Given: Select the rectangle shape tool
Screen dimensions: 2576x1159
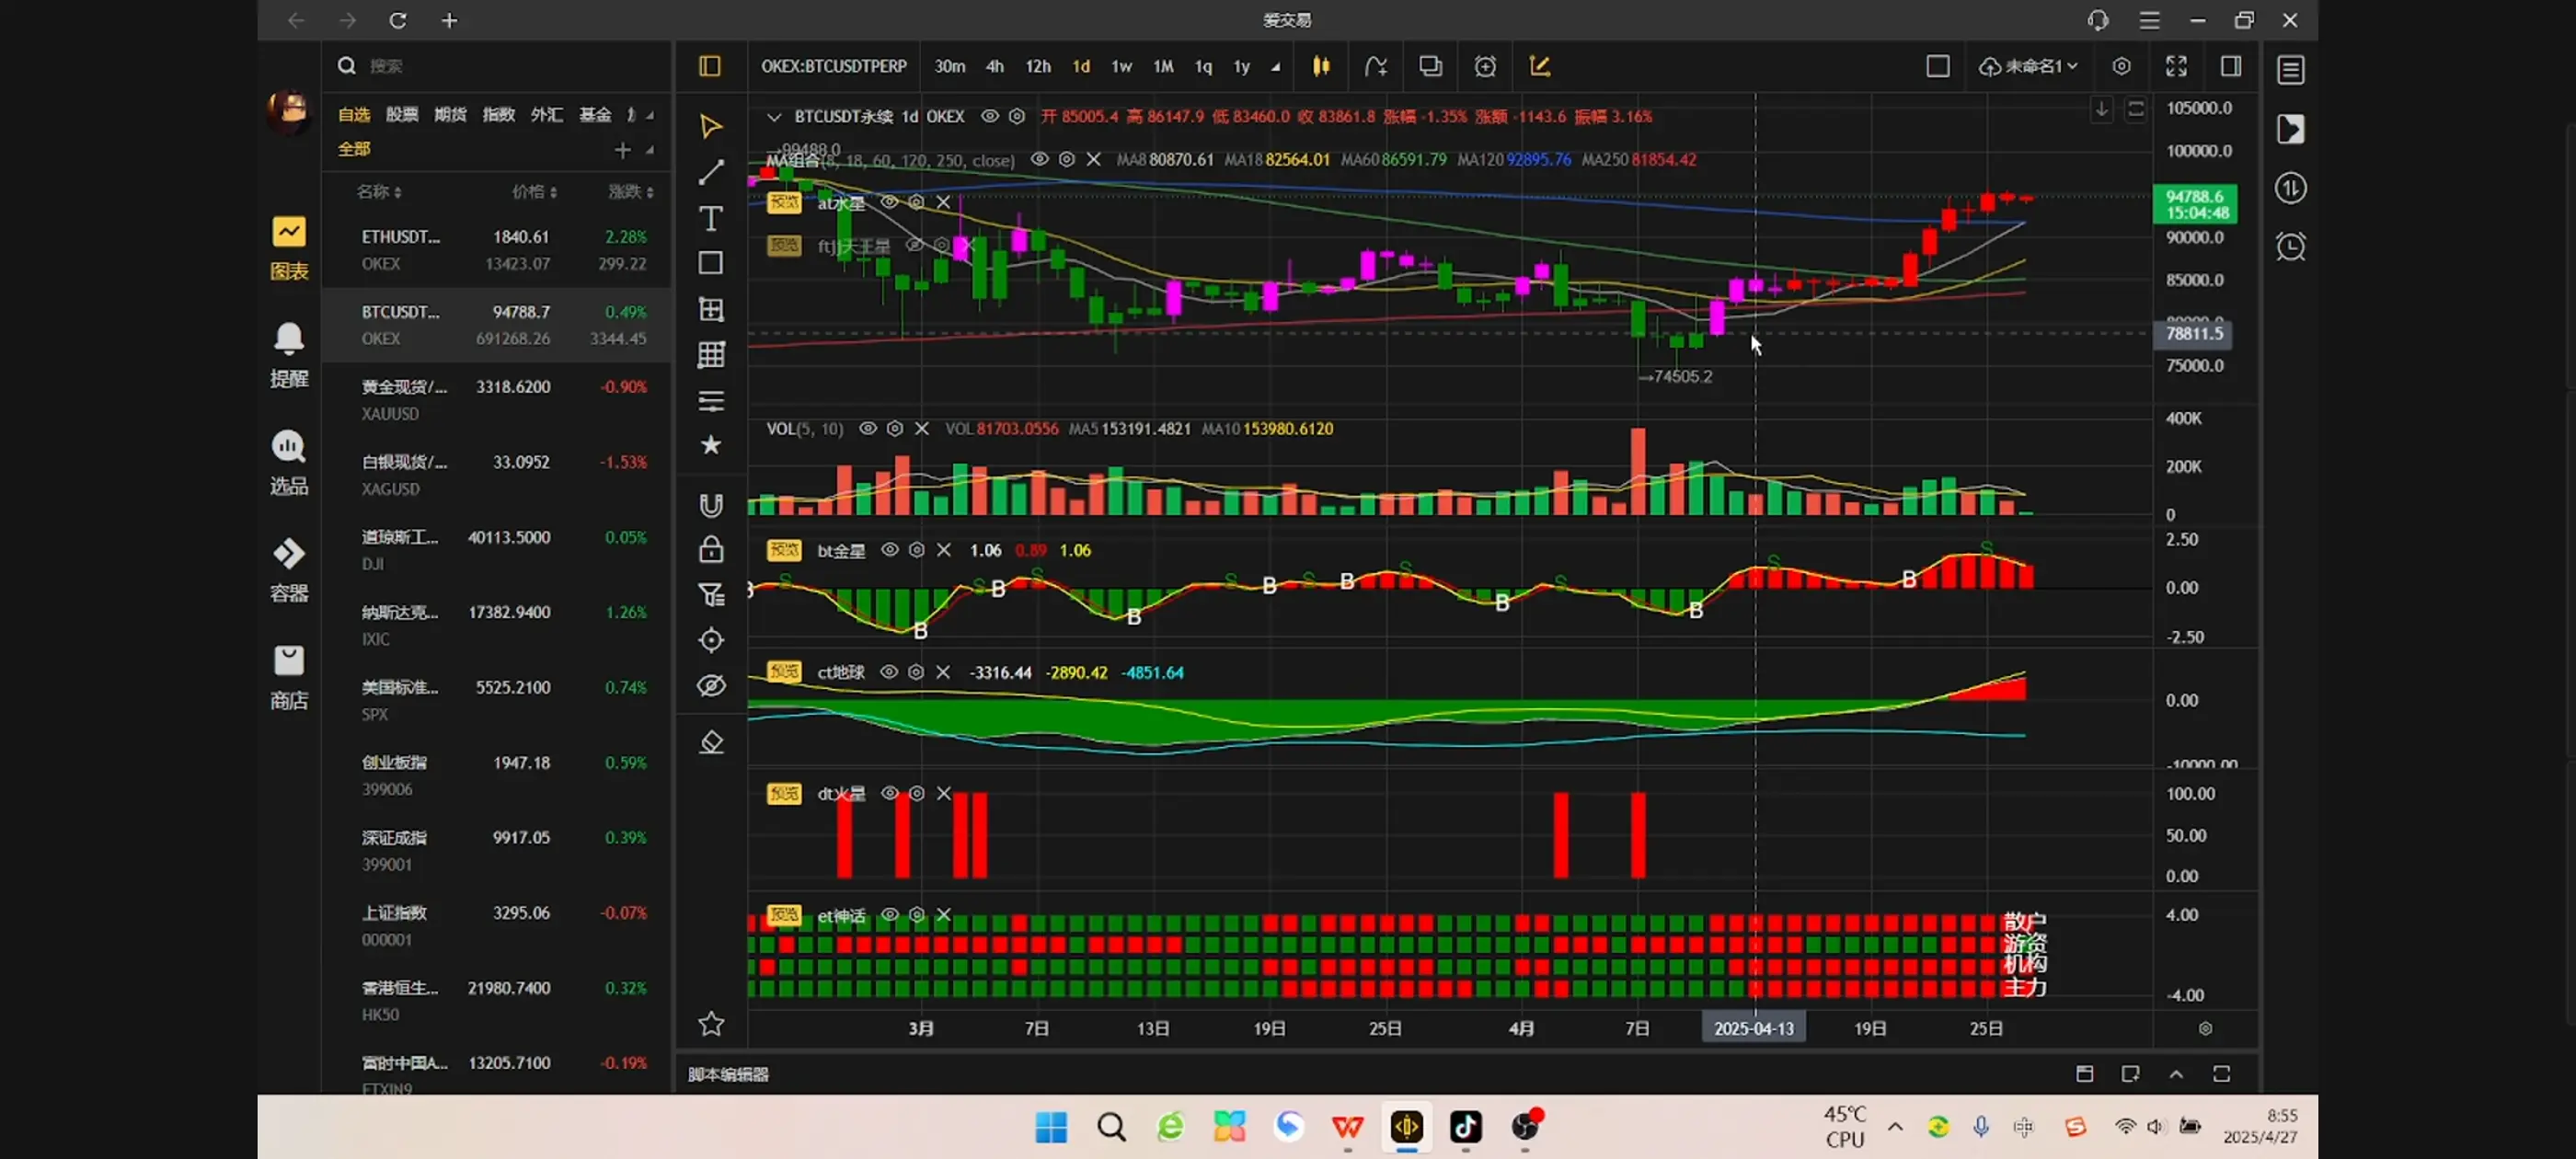Looking at the screenshot, I should coord(710,263).
